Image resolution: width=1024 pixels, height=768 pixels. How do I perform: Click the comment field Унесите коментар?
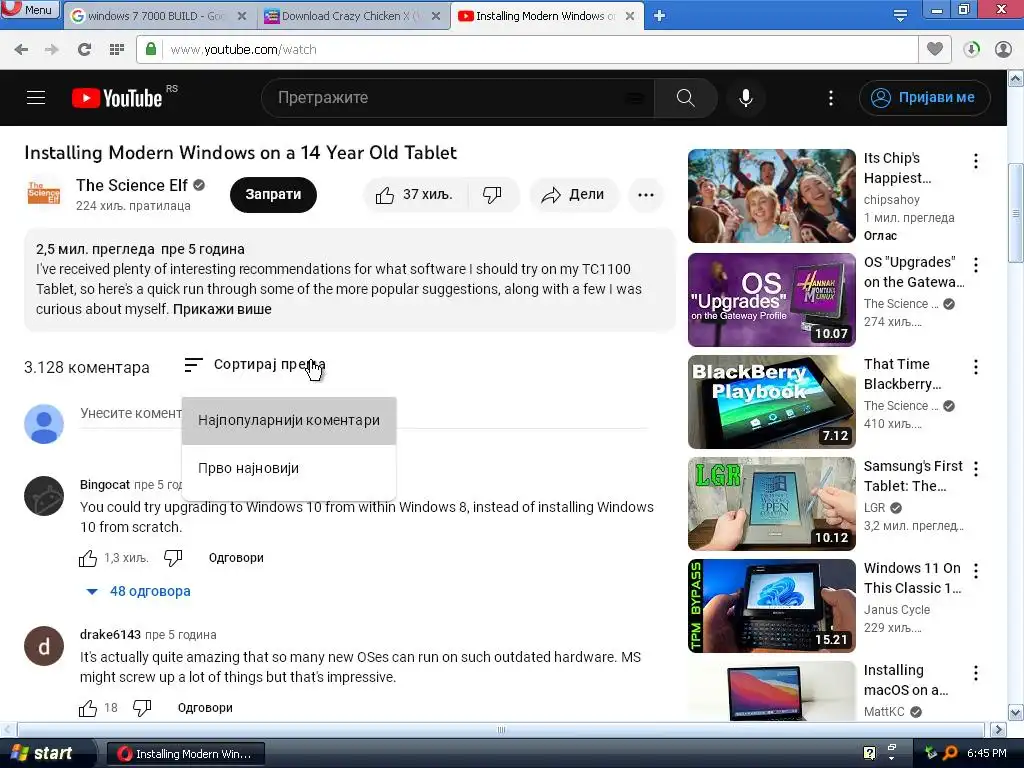point(364,414)
